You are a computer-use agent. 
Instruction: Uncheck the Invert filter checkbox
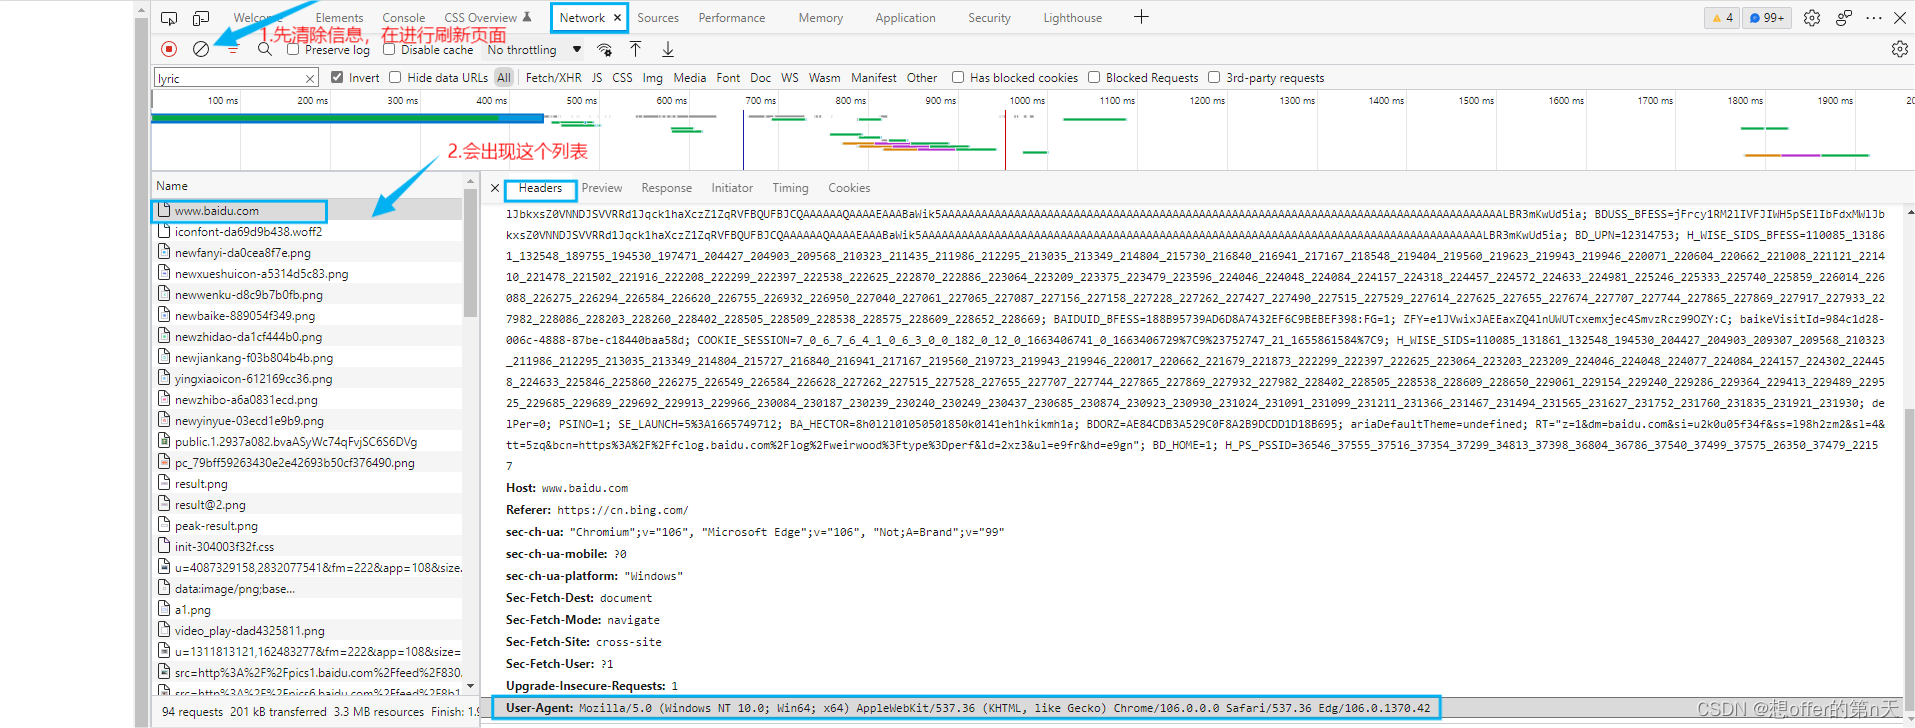point(337,77)
